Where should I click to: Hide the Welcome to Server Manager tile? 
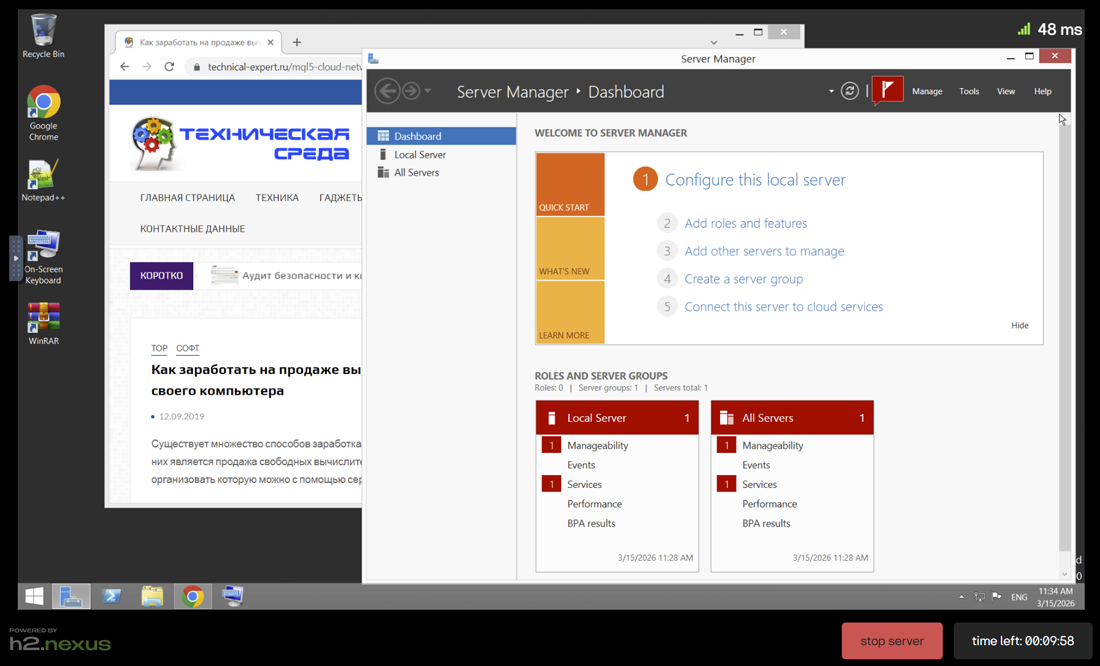tap(1020, 325)
